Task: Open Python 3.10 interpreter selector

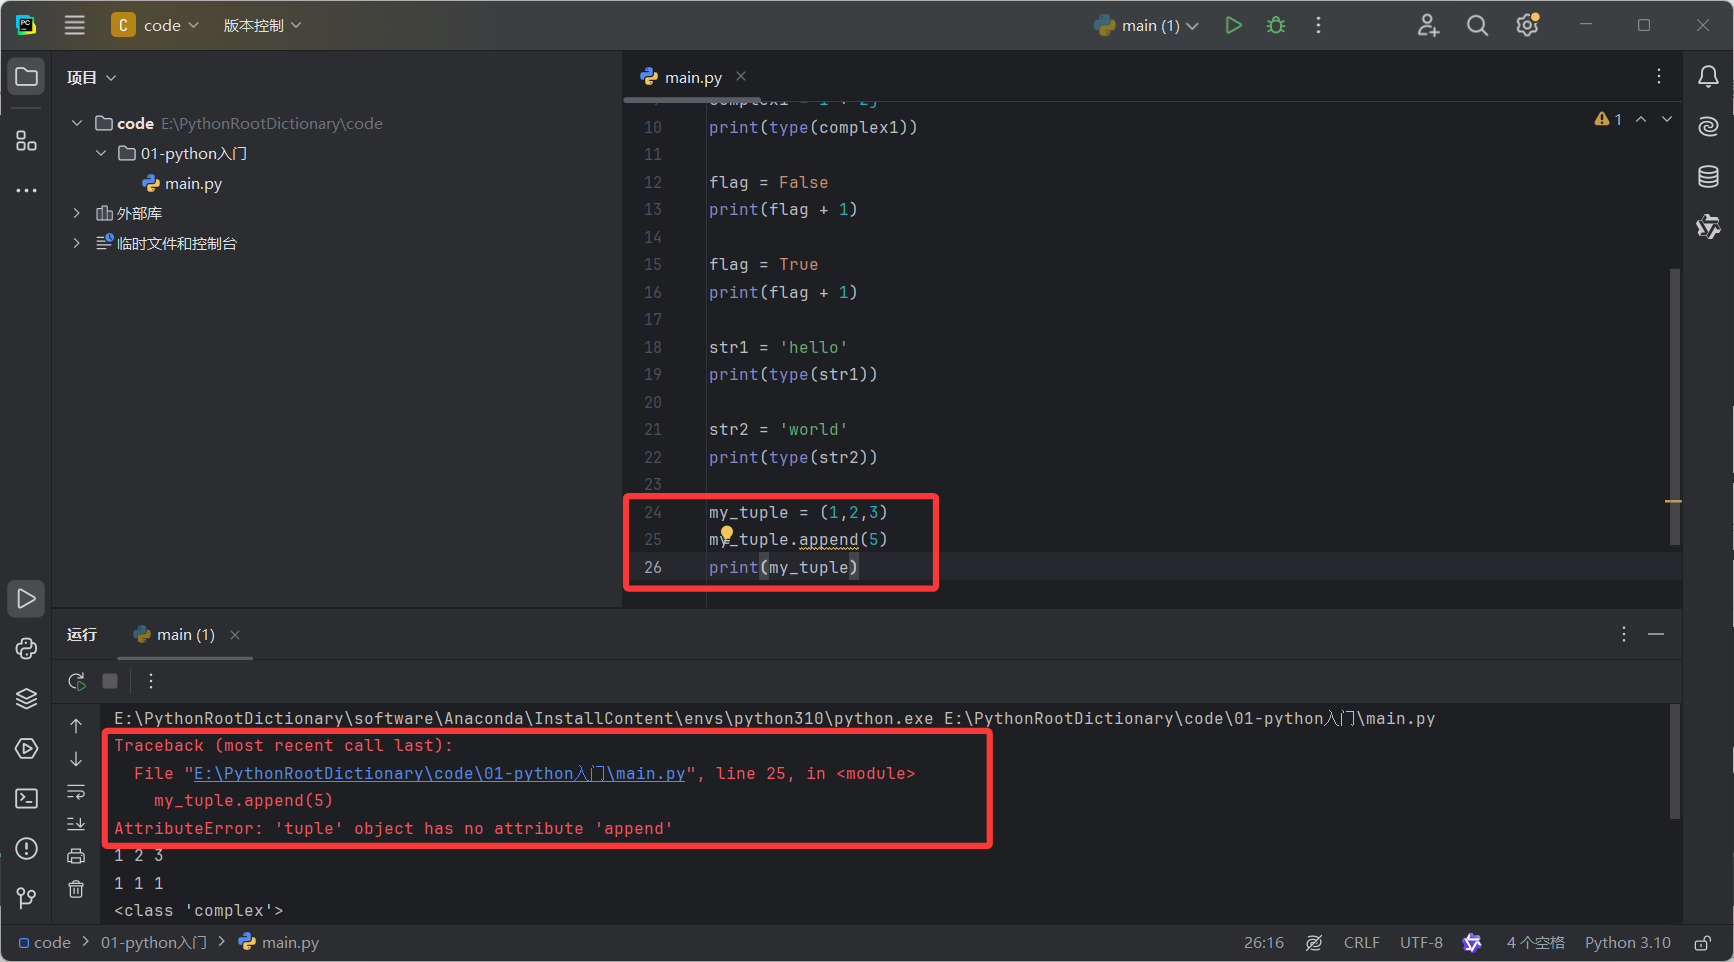Action: pyautogui.click(x=1628, y=943)
